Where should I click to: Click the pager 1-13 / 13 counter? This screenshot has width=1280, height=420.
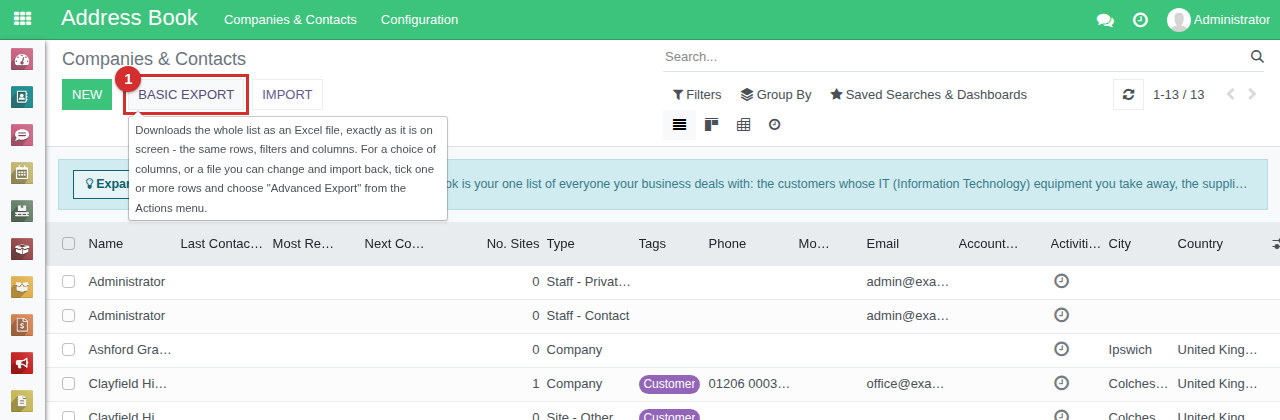[x=1179, y=95]
